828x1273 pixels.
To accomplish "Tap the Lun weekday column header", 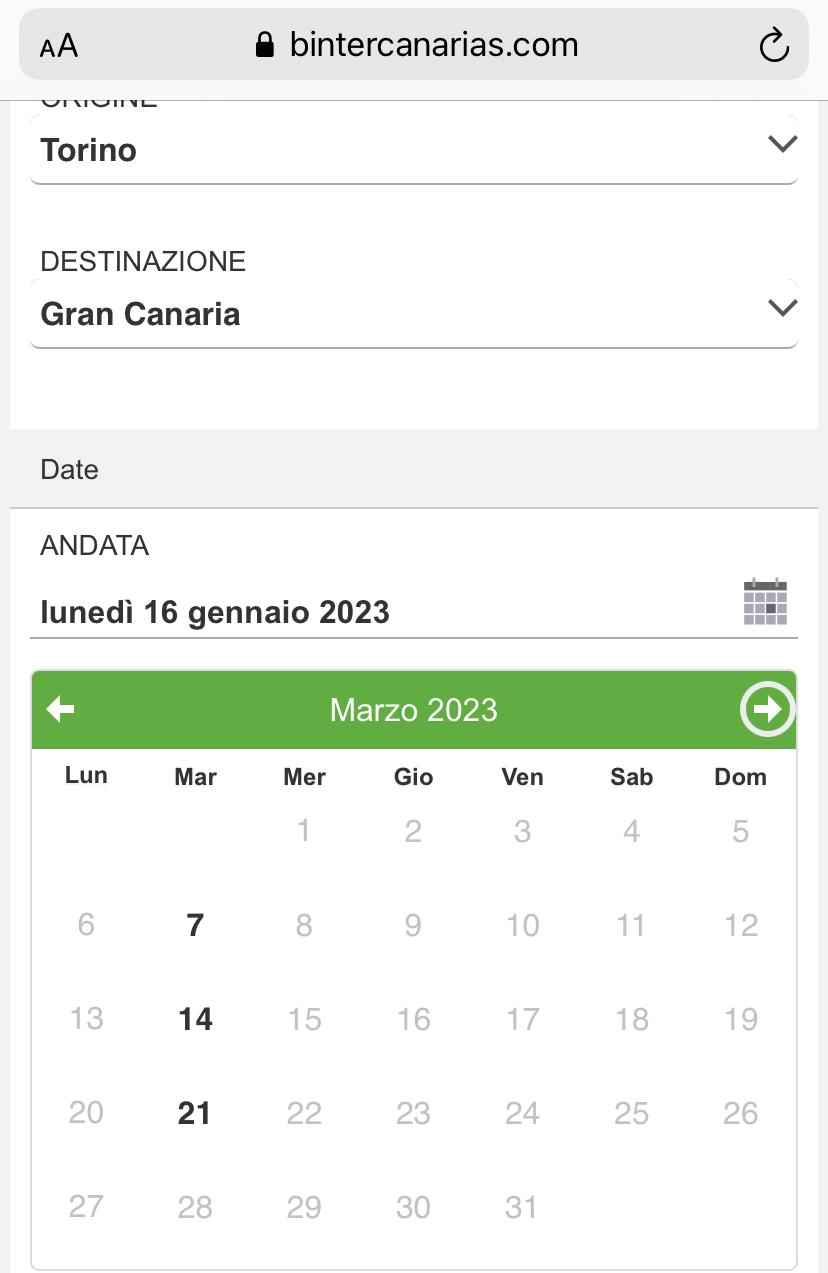I will coord(86,776).
